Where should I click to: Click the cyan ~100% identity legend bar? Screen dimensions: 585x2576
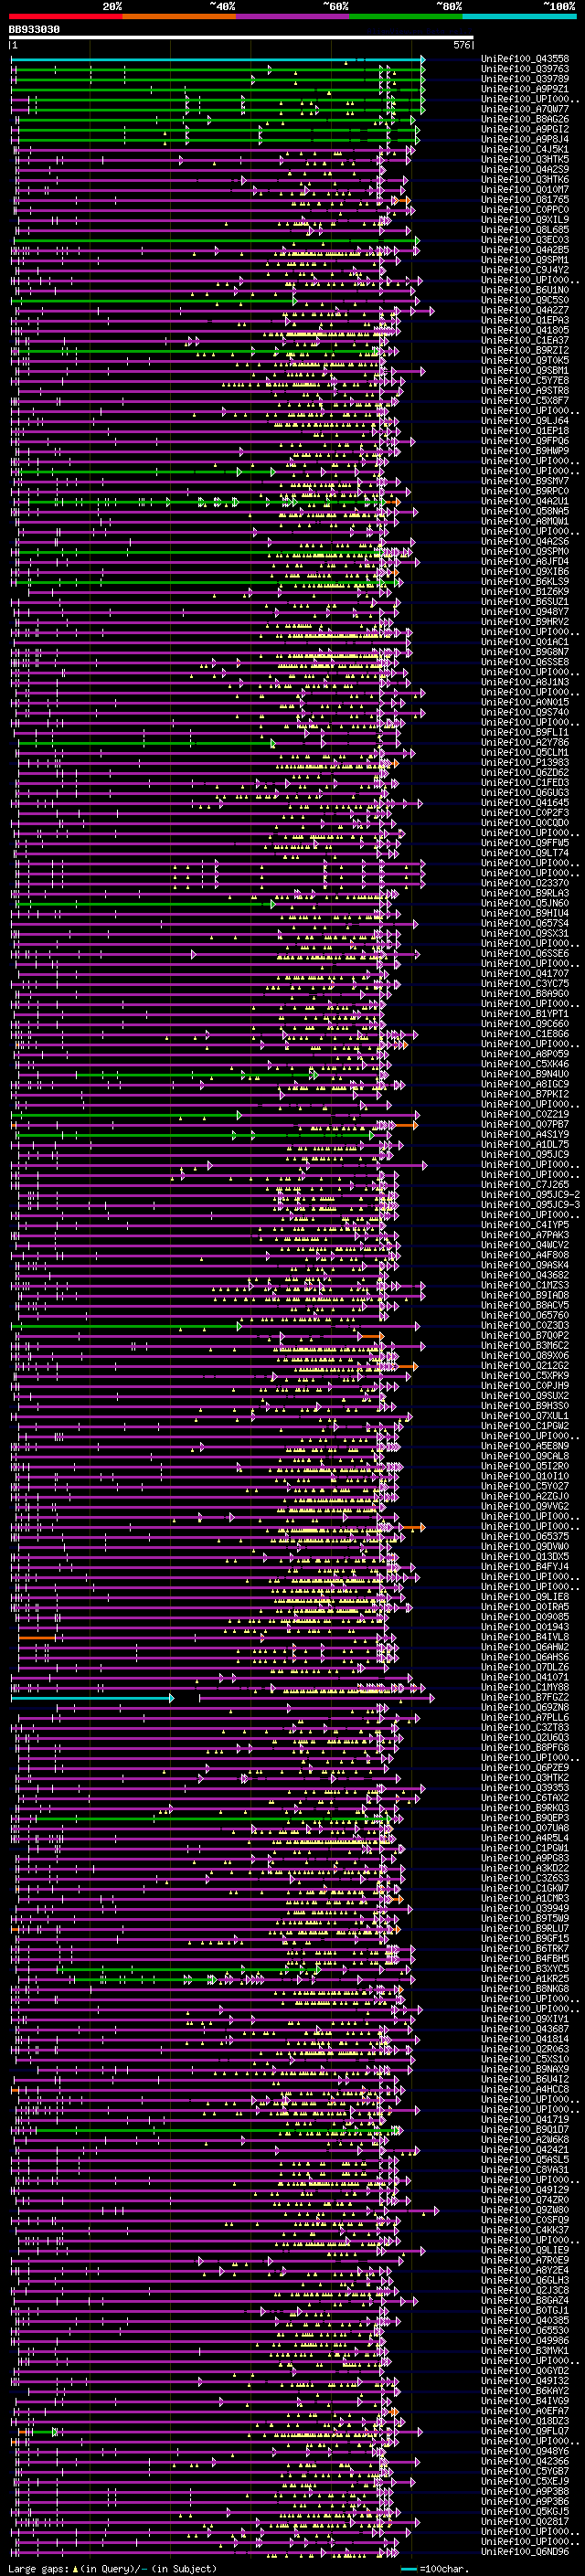[x=519, y=16]
